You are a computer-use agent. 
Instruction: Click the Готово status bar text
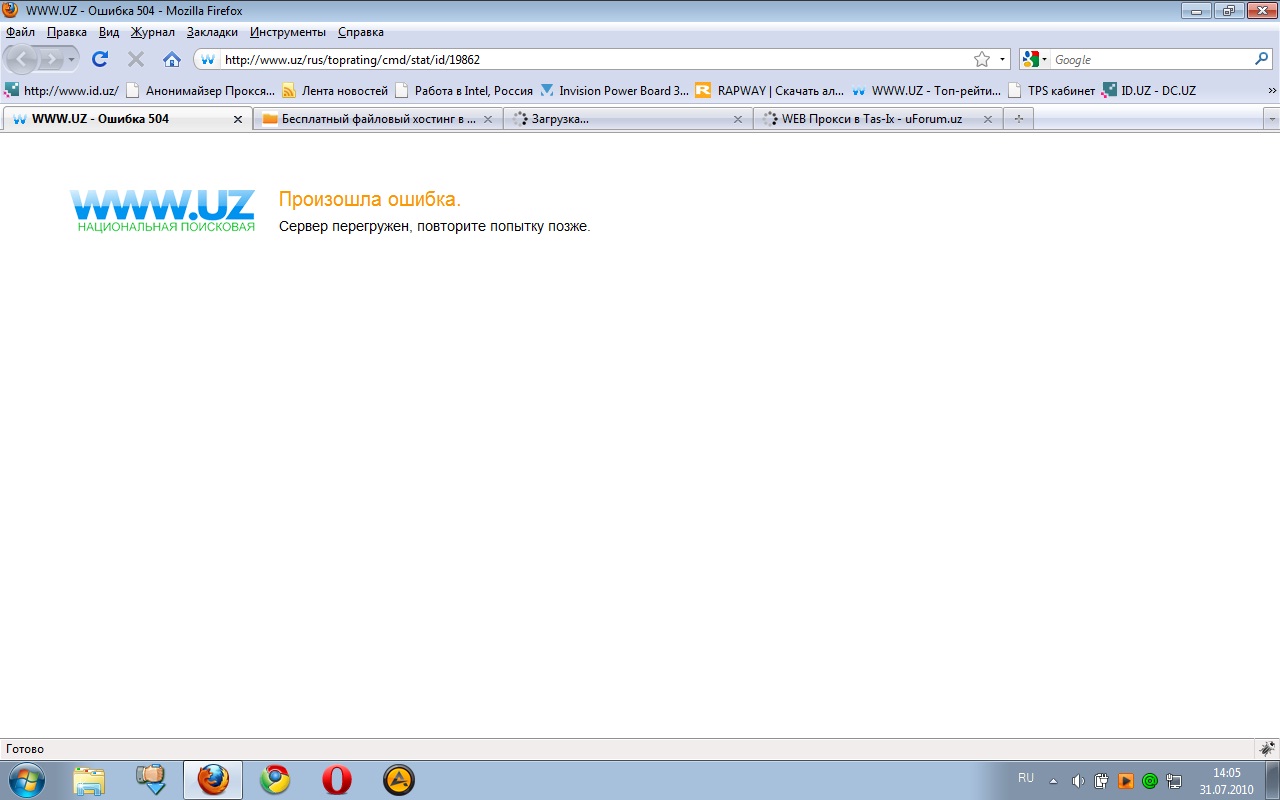point(25,749)
